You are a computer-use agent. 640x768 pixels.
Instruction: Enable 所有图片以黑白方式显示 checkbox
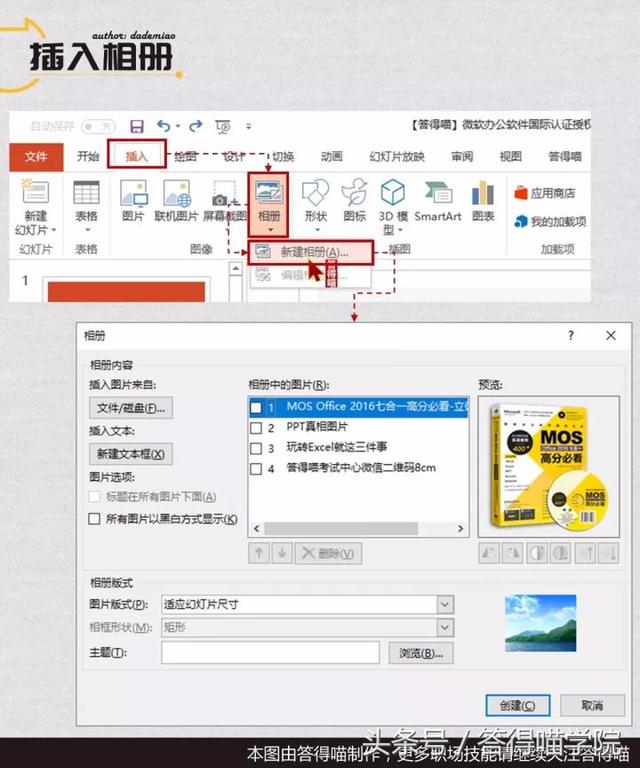click(x=95, y=519)
